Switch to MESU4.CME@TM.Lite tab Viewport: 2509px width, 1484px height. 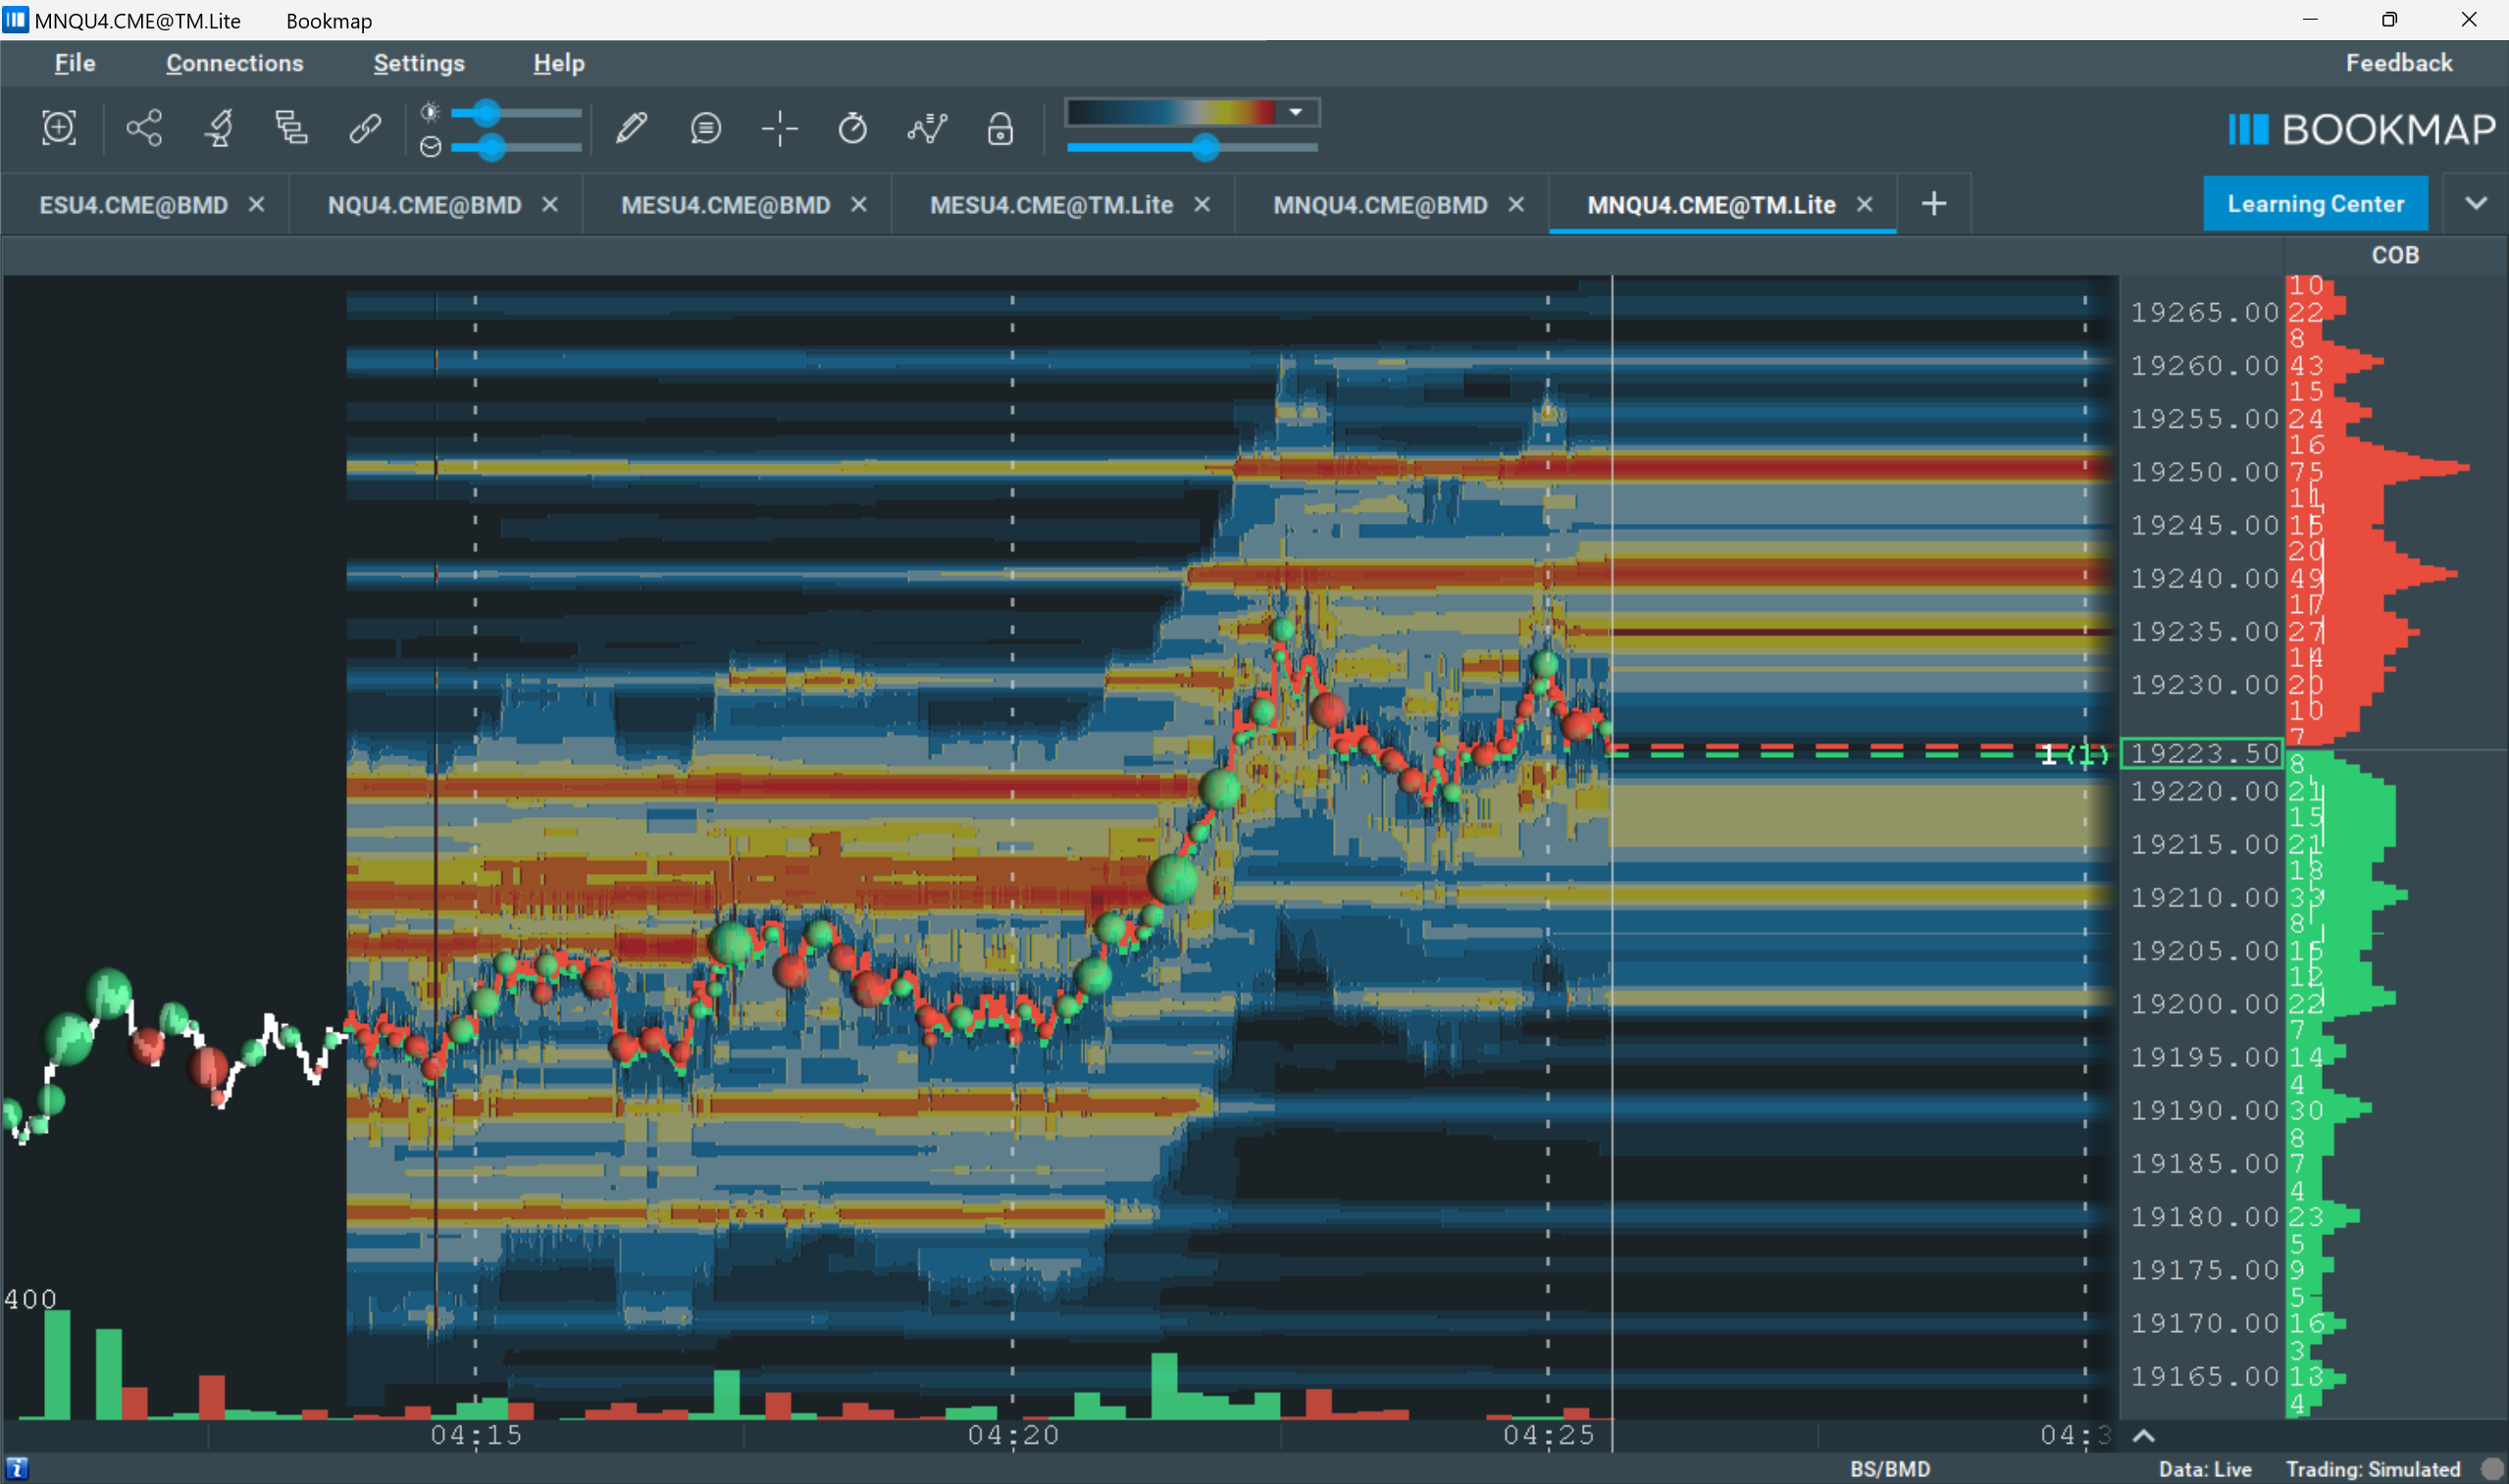point(1051,205)
